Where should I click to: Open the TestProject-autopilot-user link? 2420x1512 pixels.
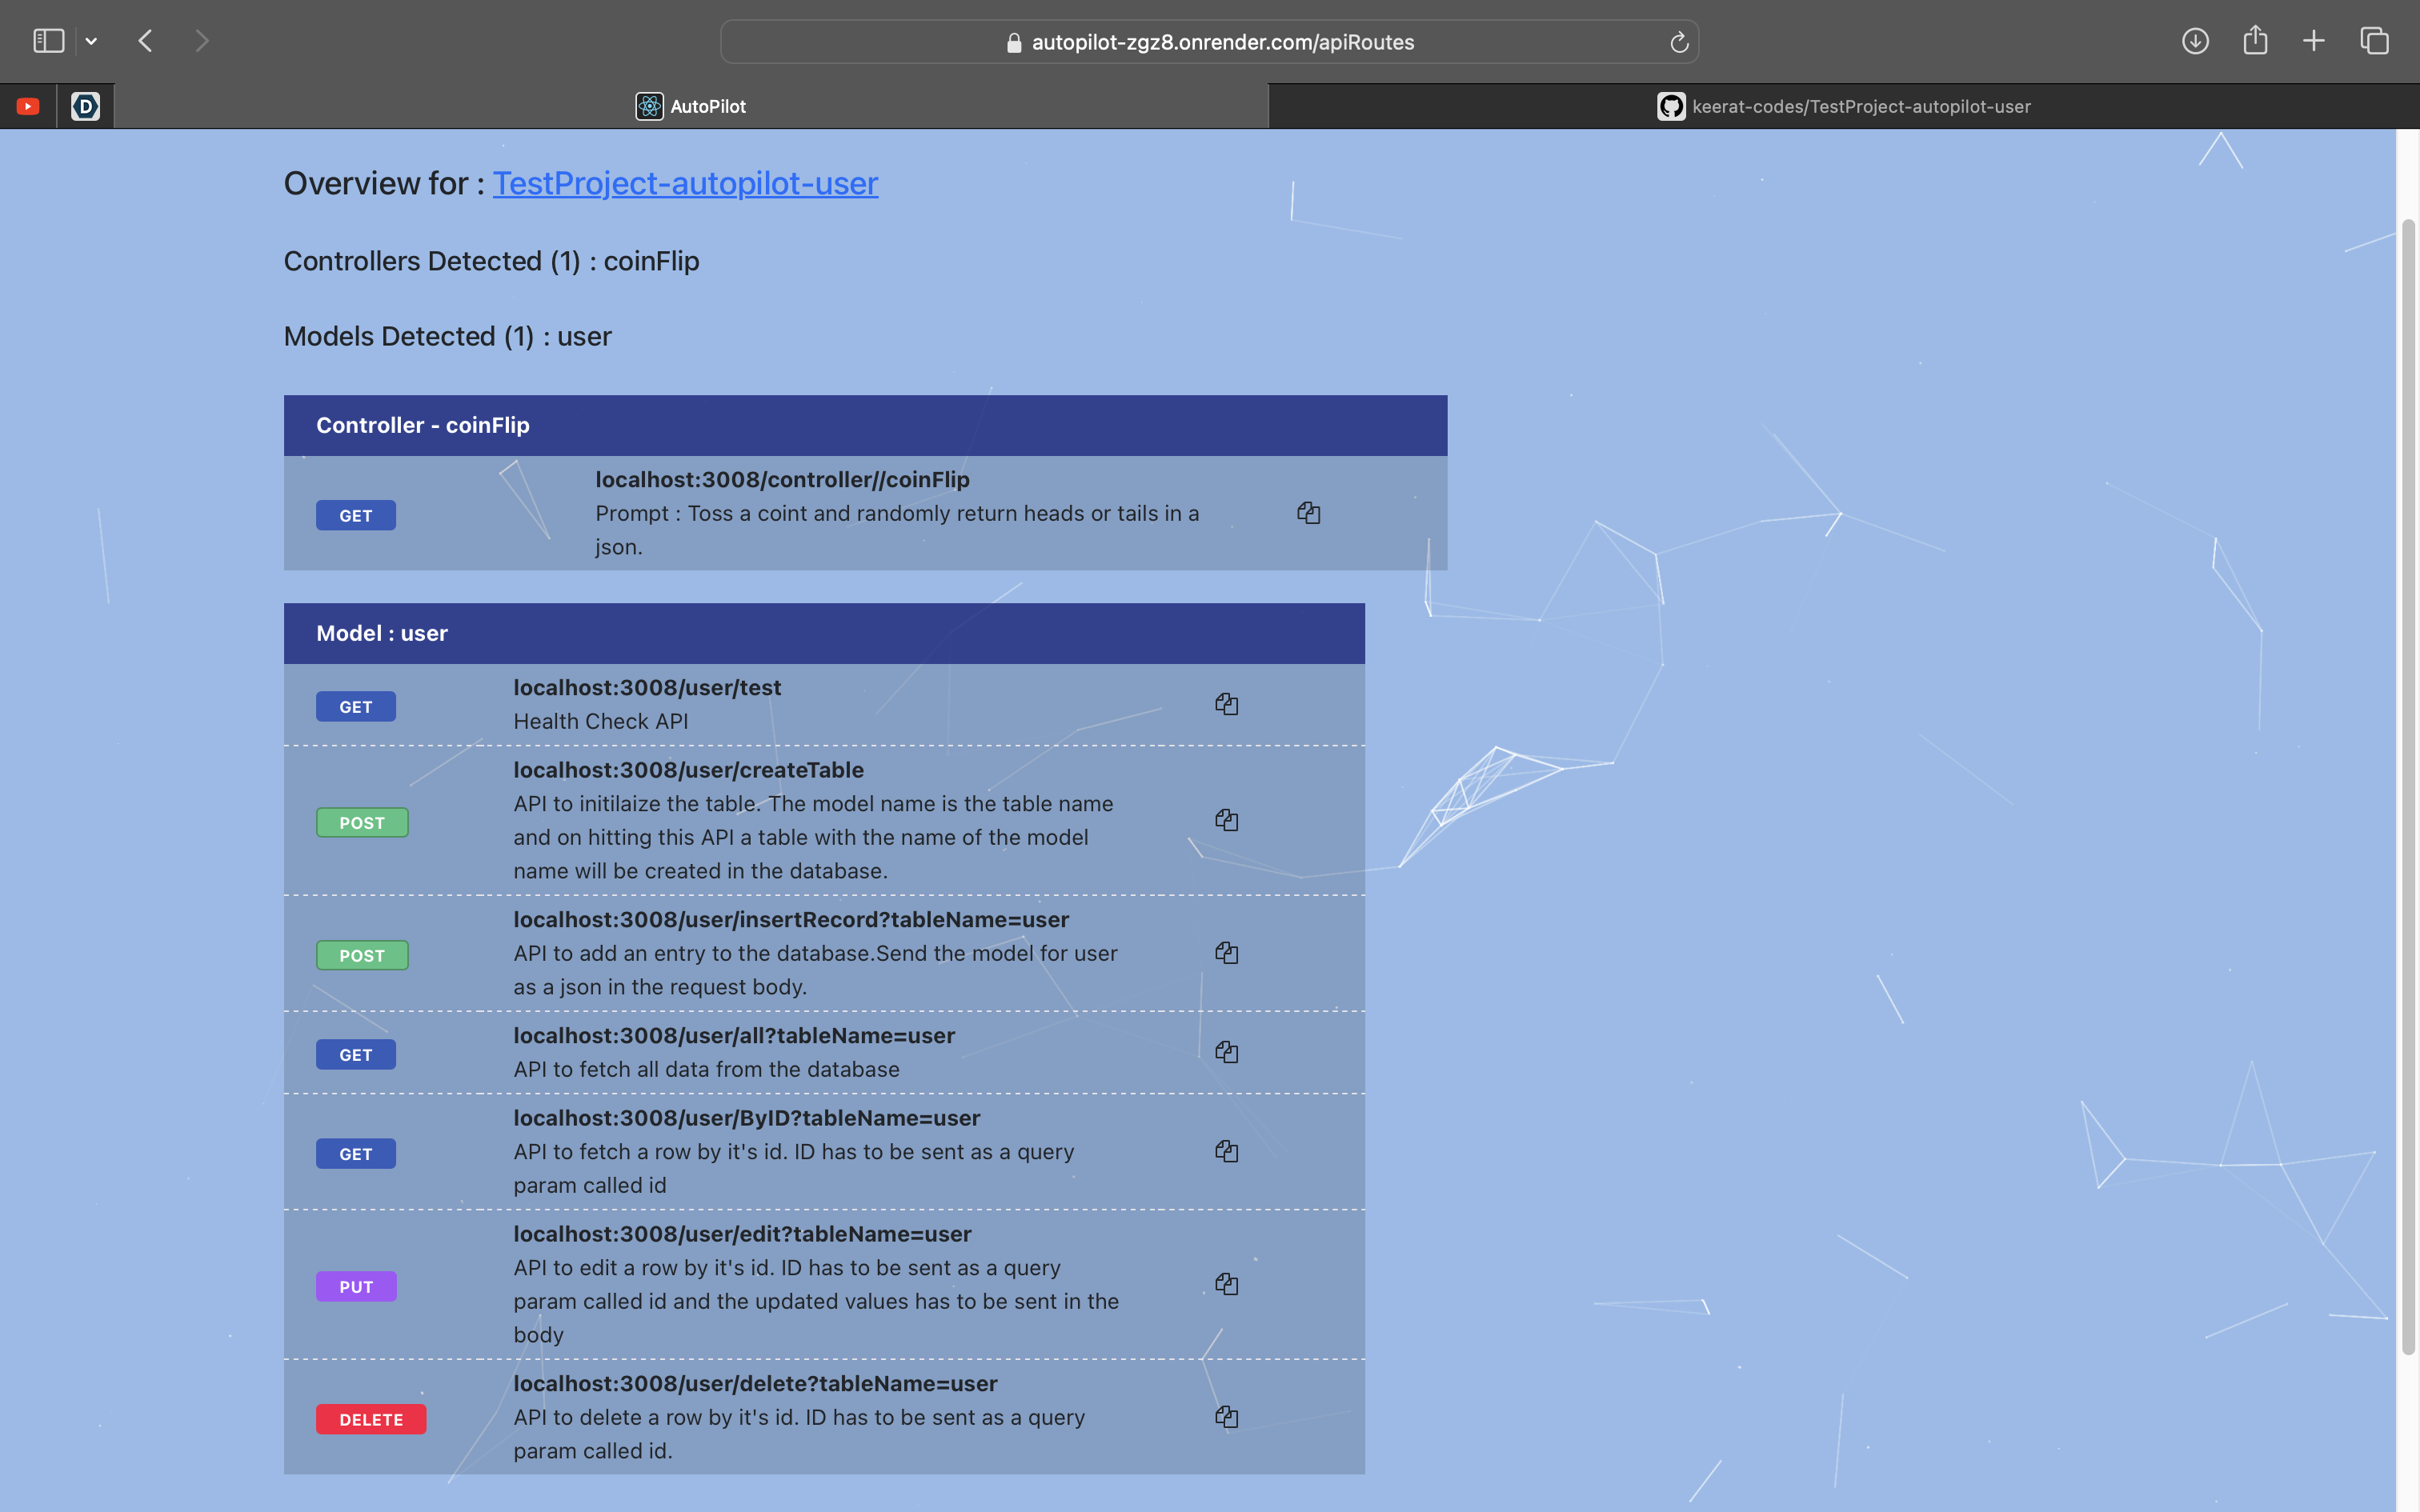tap(685, 183)
